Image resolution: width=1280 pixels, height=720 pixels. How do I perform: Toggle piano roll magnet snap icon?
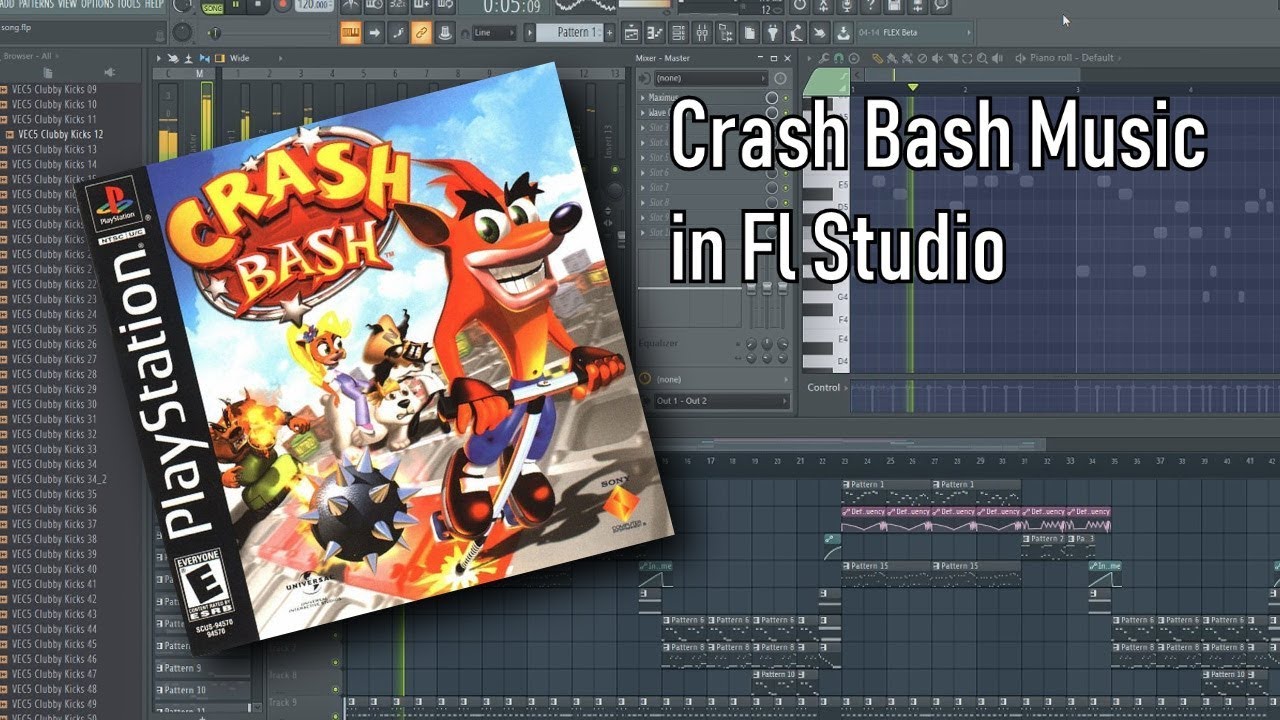pos(838,58)
